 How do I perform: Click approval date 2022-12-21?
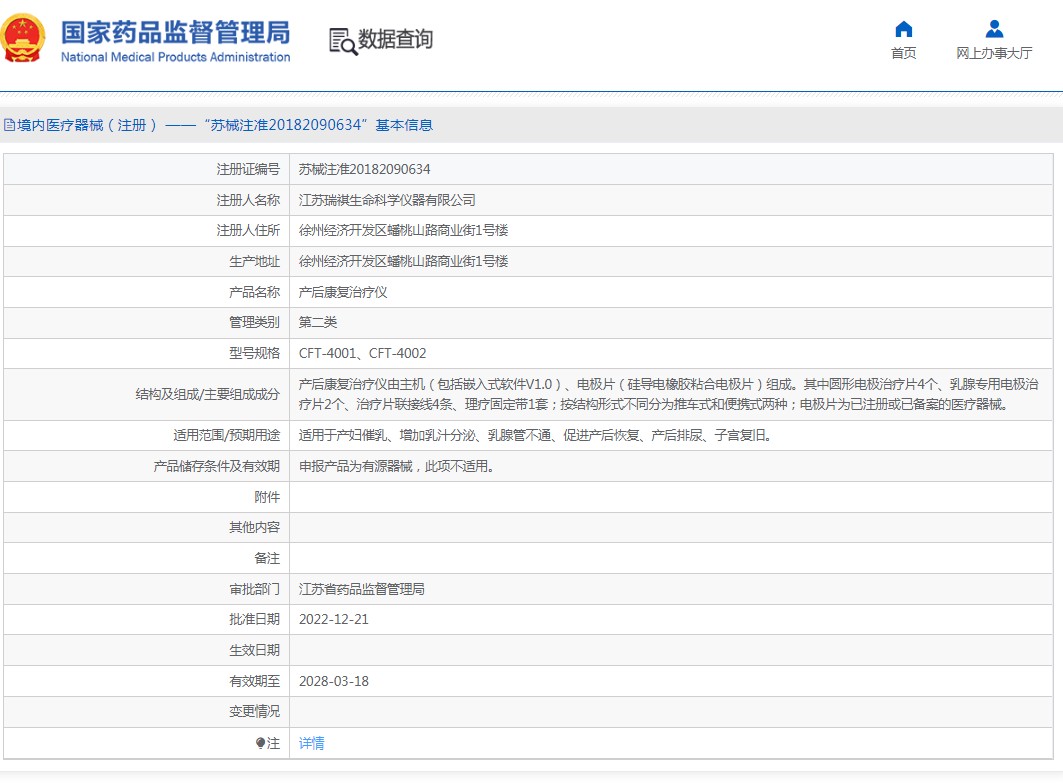(333, 619)
